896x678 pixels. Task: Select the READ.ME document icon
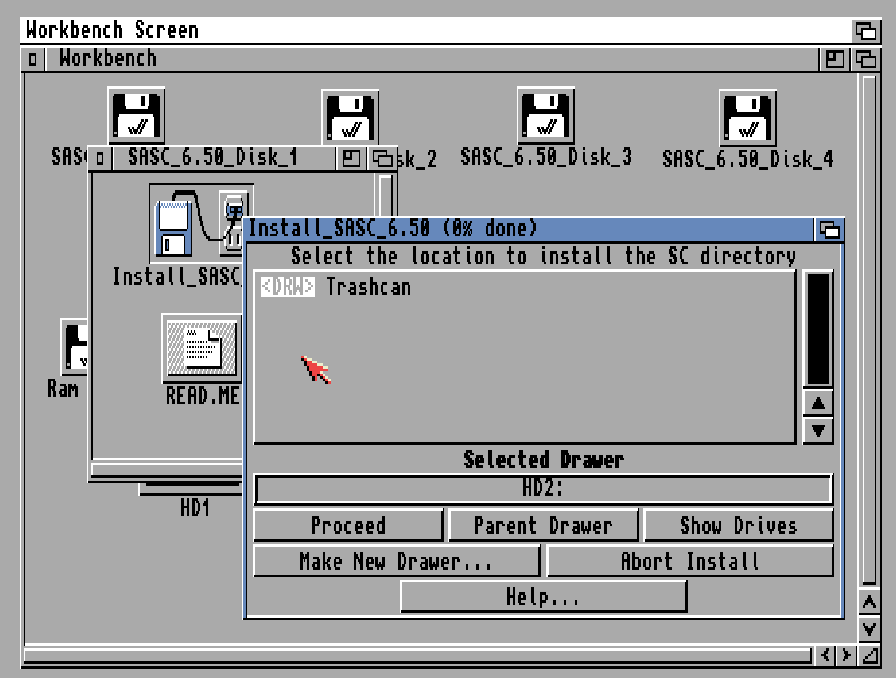tap(202, 348)
